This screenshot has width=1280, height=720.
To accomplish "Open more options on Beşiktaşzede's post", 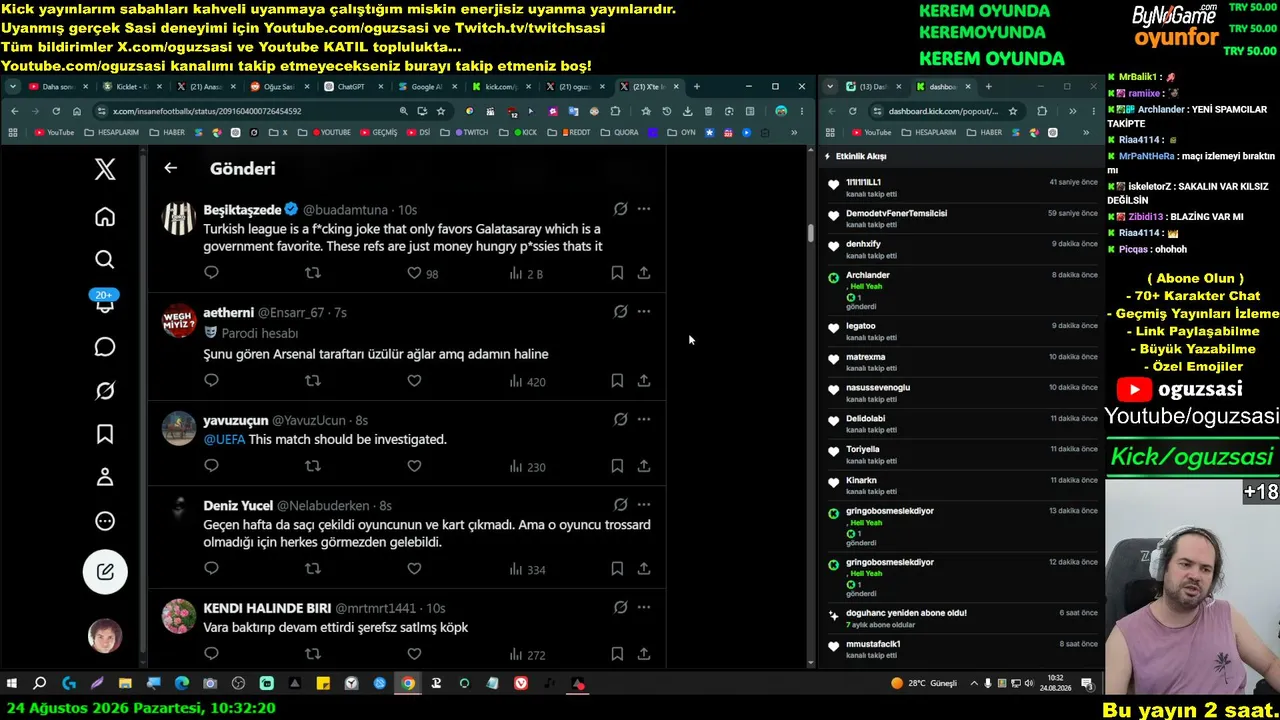I will 644,209.
